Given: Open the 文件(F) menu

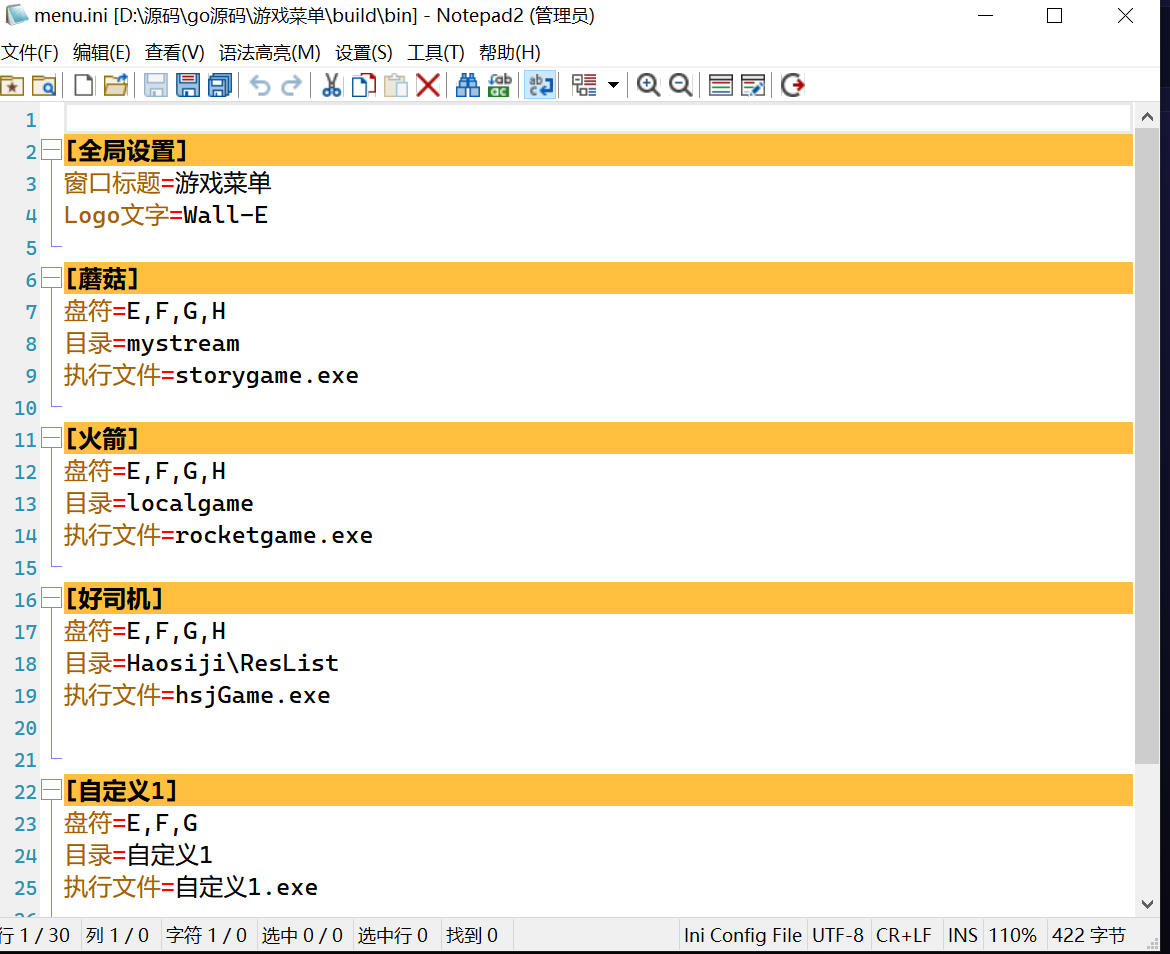Looking at the screenshot, I should [x=30, y=52].
